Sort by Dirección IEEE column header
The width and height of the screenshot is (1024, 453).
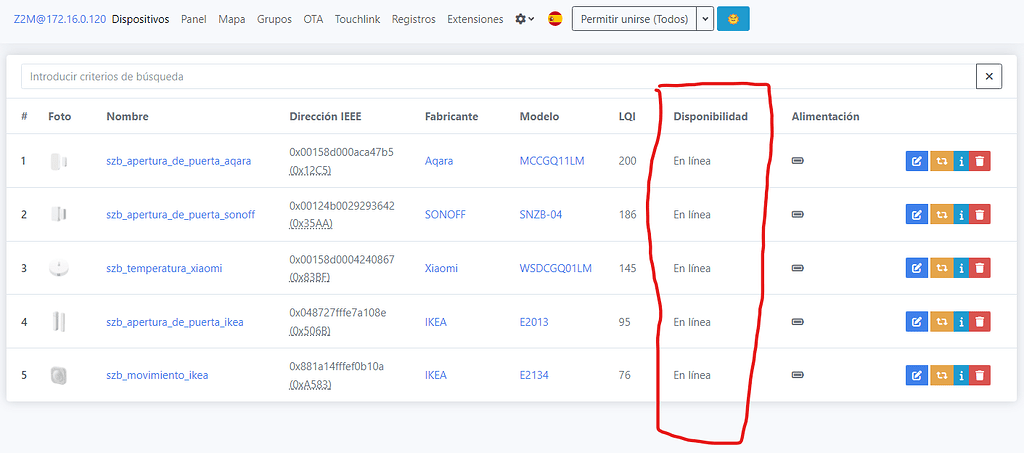325,116
